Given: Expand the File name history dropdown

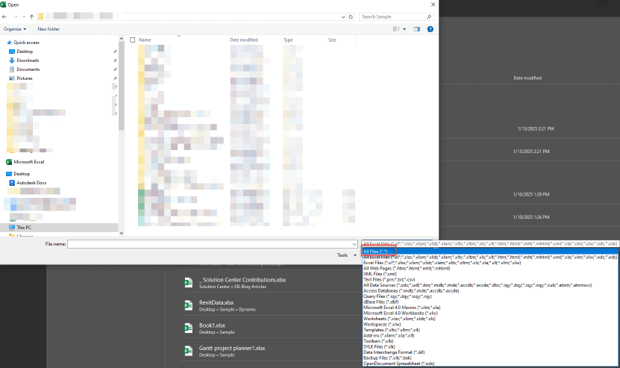Looking at the screenshot, I should [354, 244].
